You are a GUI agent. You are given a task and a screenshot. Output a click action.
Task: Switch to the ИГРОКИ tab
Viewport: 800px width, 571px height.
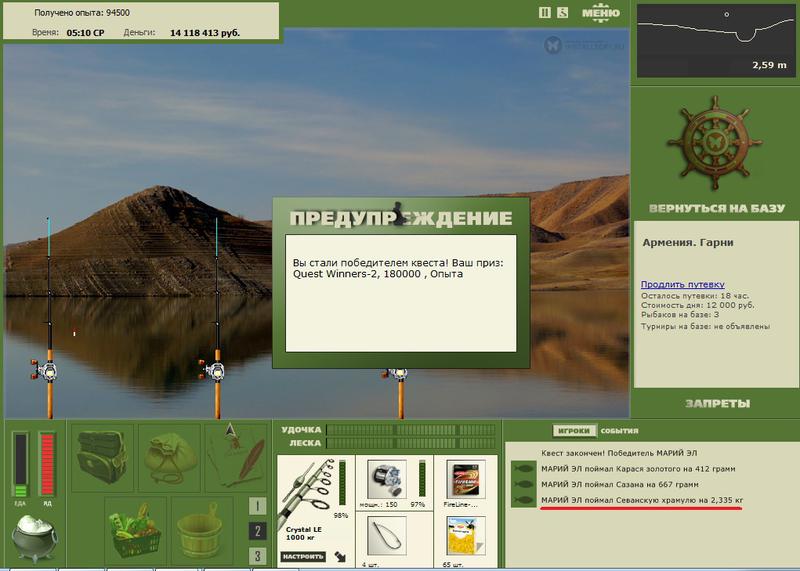pos(574,431)
